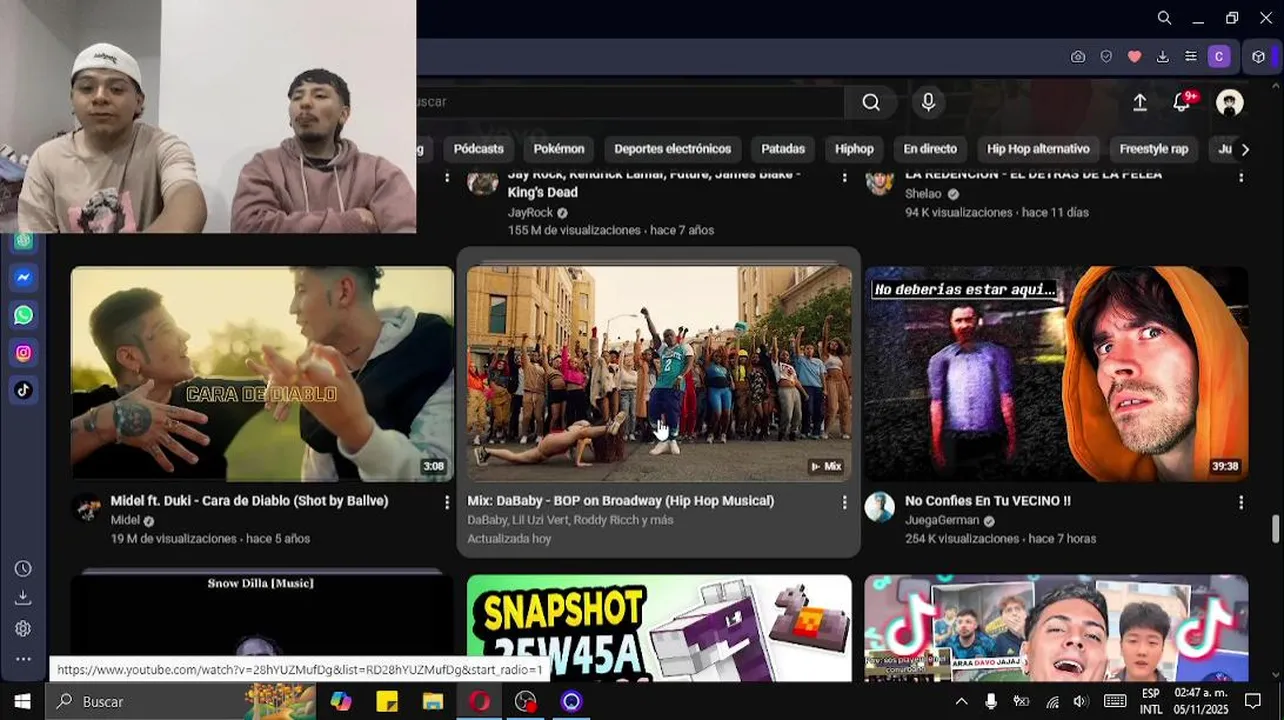The image size is (1284, 720).
Task: Open WhatsApp in the Opera sidebar
Action: [x=24, y=315]
